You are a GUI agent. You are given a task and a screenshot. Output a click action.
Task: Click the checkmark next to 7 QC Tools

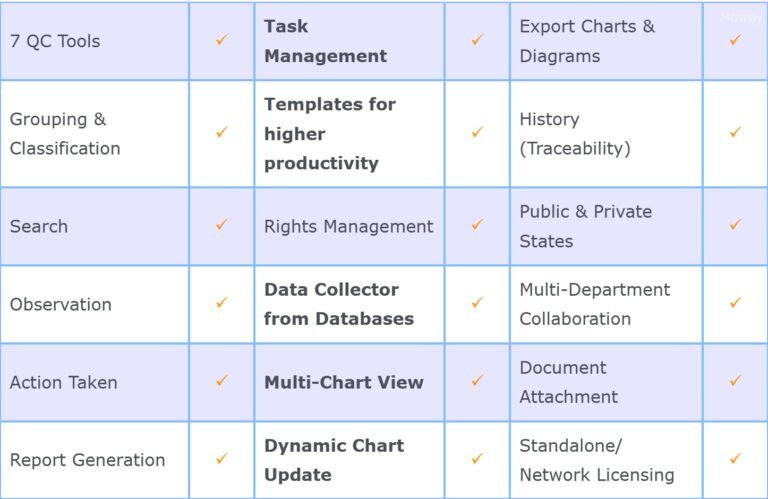221,40
